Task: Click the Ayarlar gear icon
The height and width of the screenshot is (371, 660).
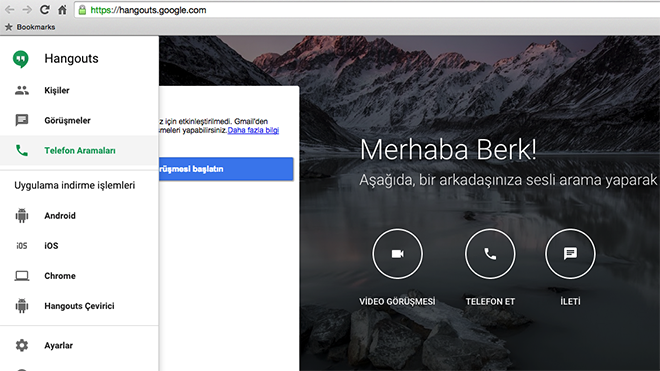Action: pyautogui.click(x=22, y=345)
